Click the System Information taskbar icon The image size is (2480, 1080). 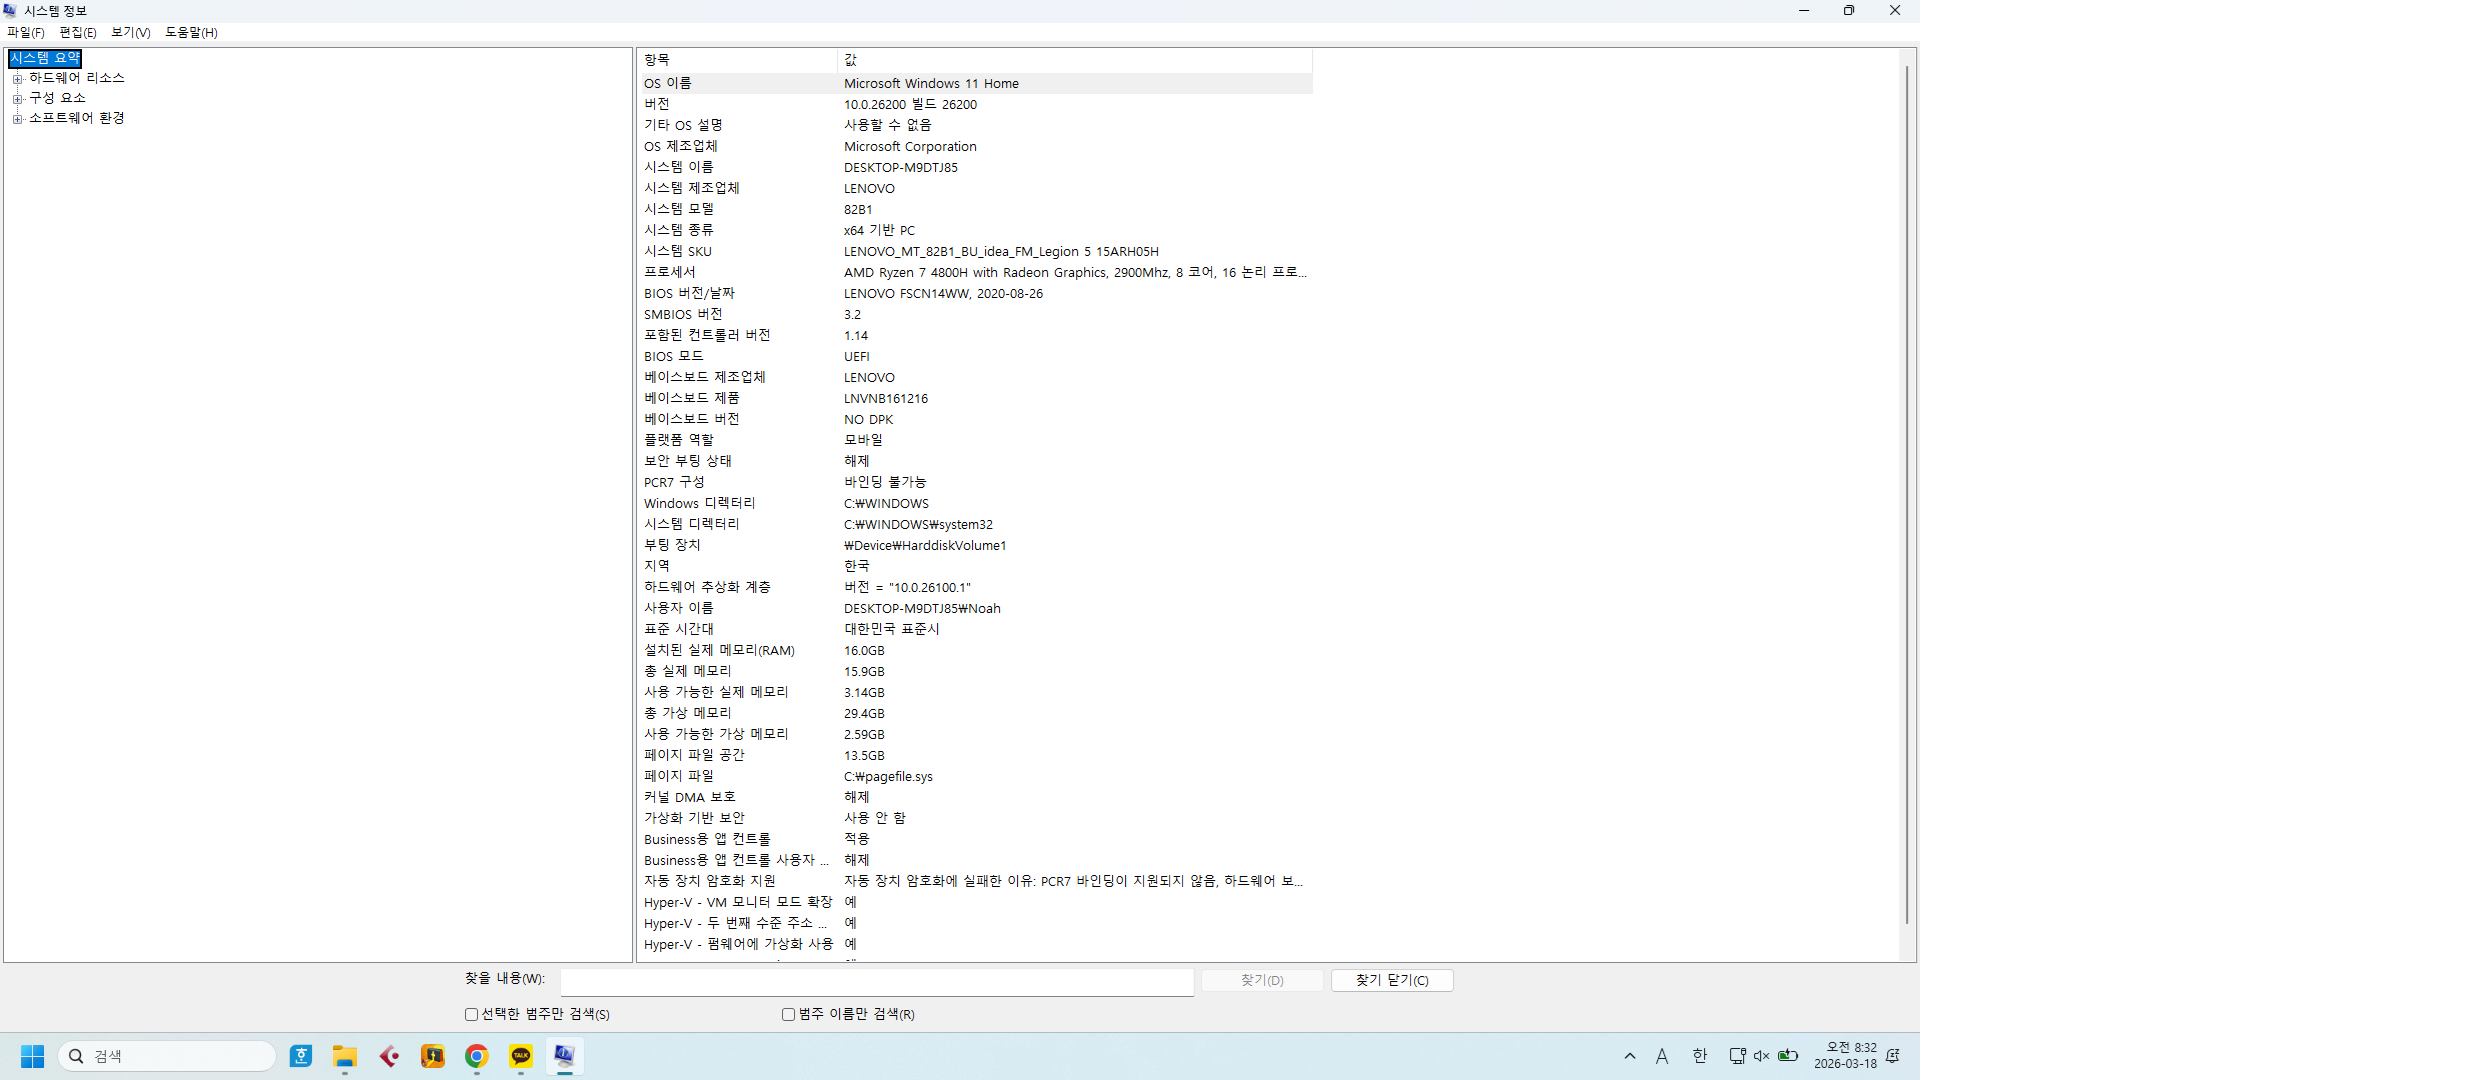(x=565, y=1056)
